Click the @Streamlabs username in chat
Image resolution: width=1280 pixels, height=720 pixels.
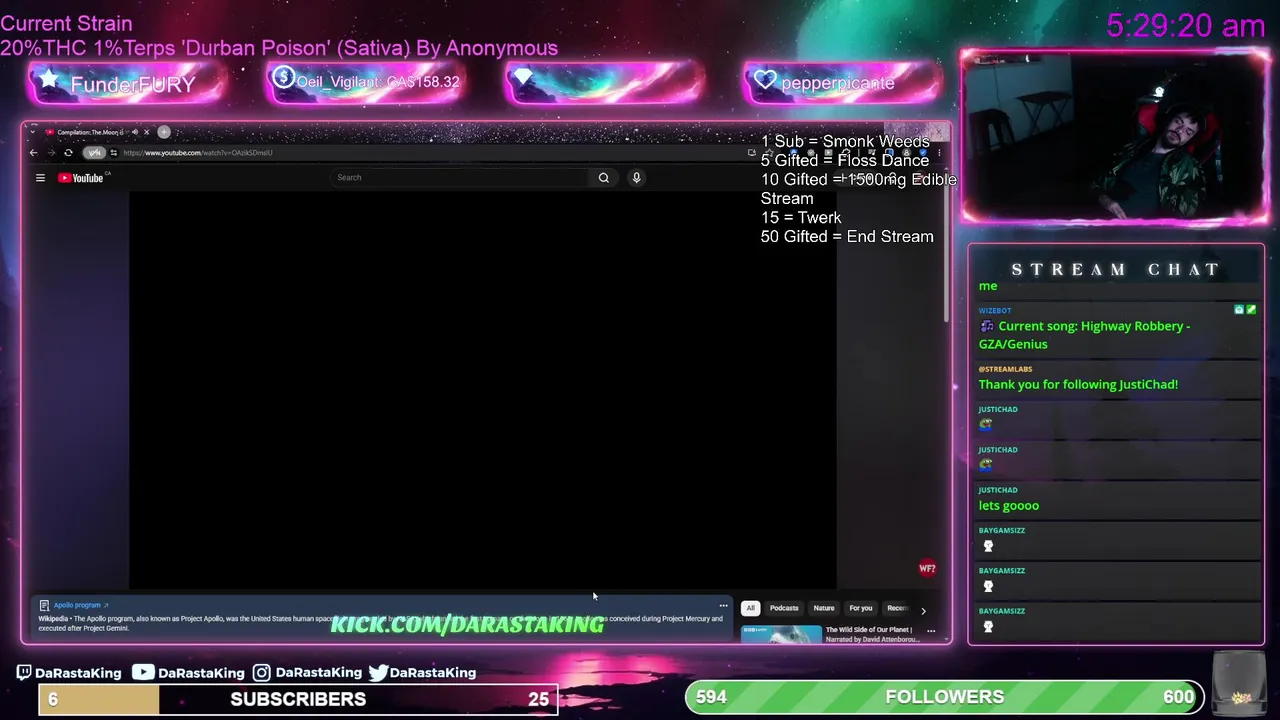[1005, 369]
